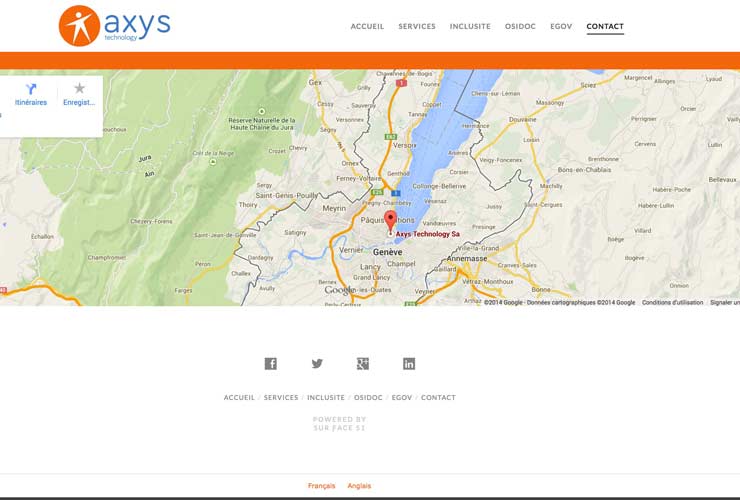Click the Vernier label on map
Screen dimensions: 740x500
(351, 250)
